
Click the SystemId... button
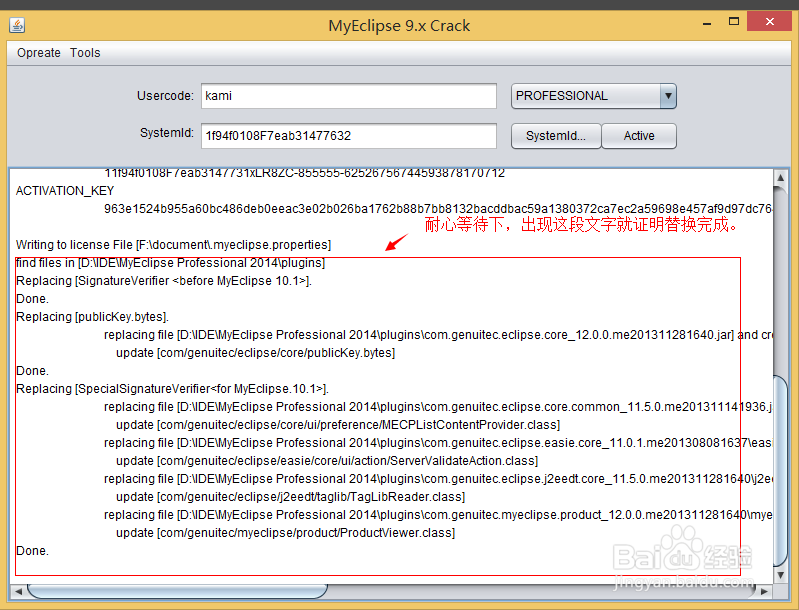pos(556,136)
